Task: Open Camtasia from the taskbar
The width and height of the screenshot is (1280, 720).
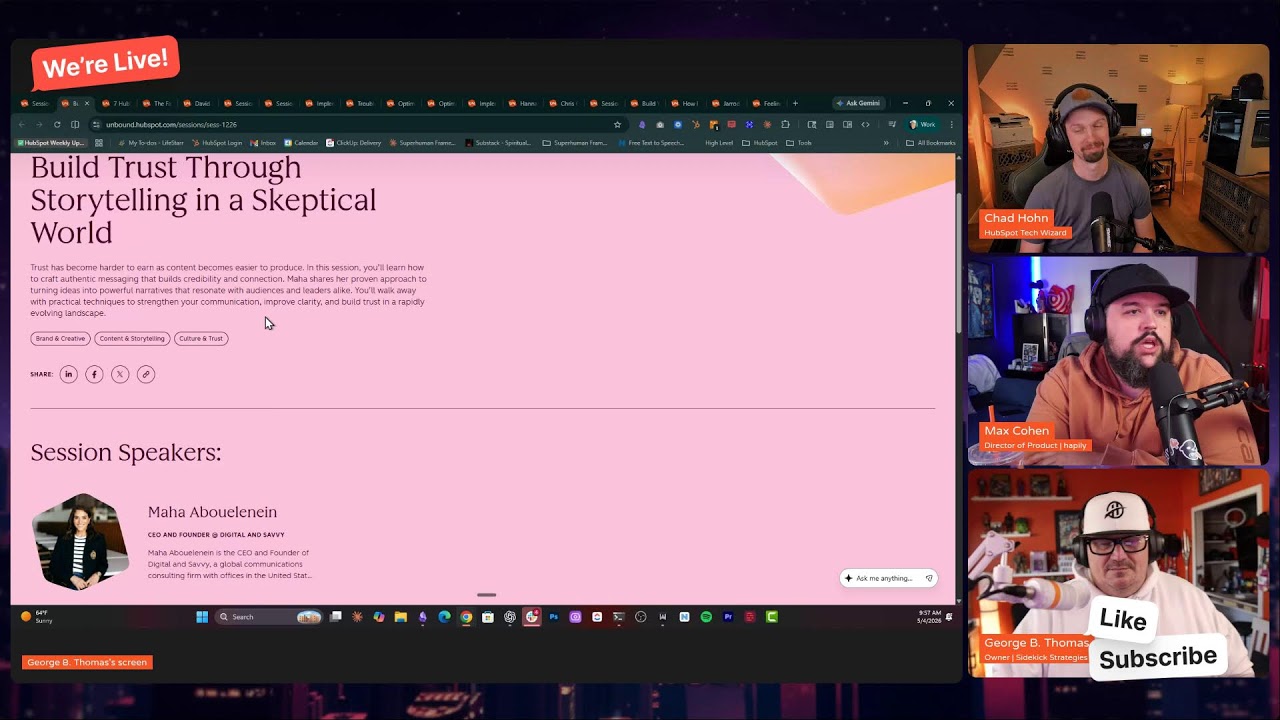Action: click(772, 617)
